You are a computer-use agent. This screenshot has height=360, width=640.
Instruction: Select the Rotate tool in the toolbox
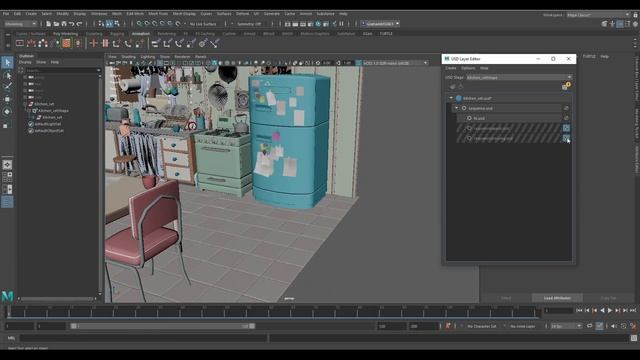7,111
